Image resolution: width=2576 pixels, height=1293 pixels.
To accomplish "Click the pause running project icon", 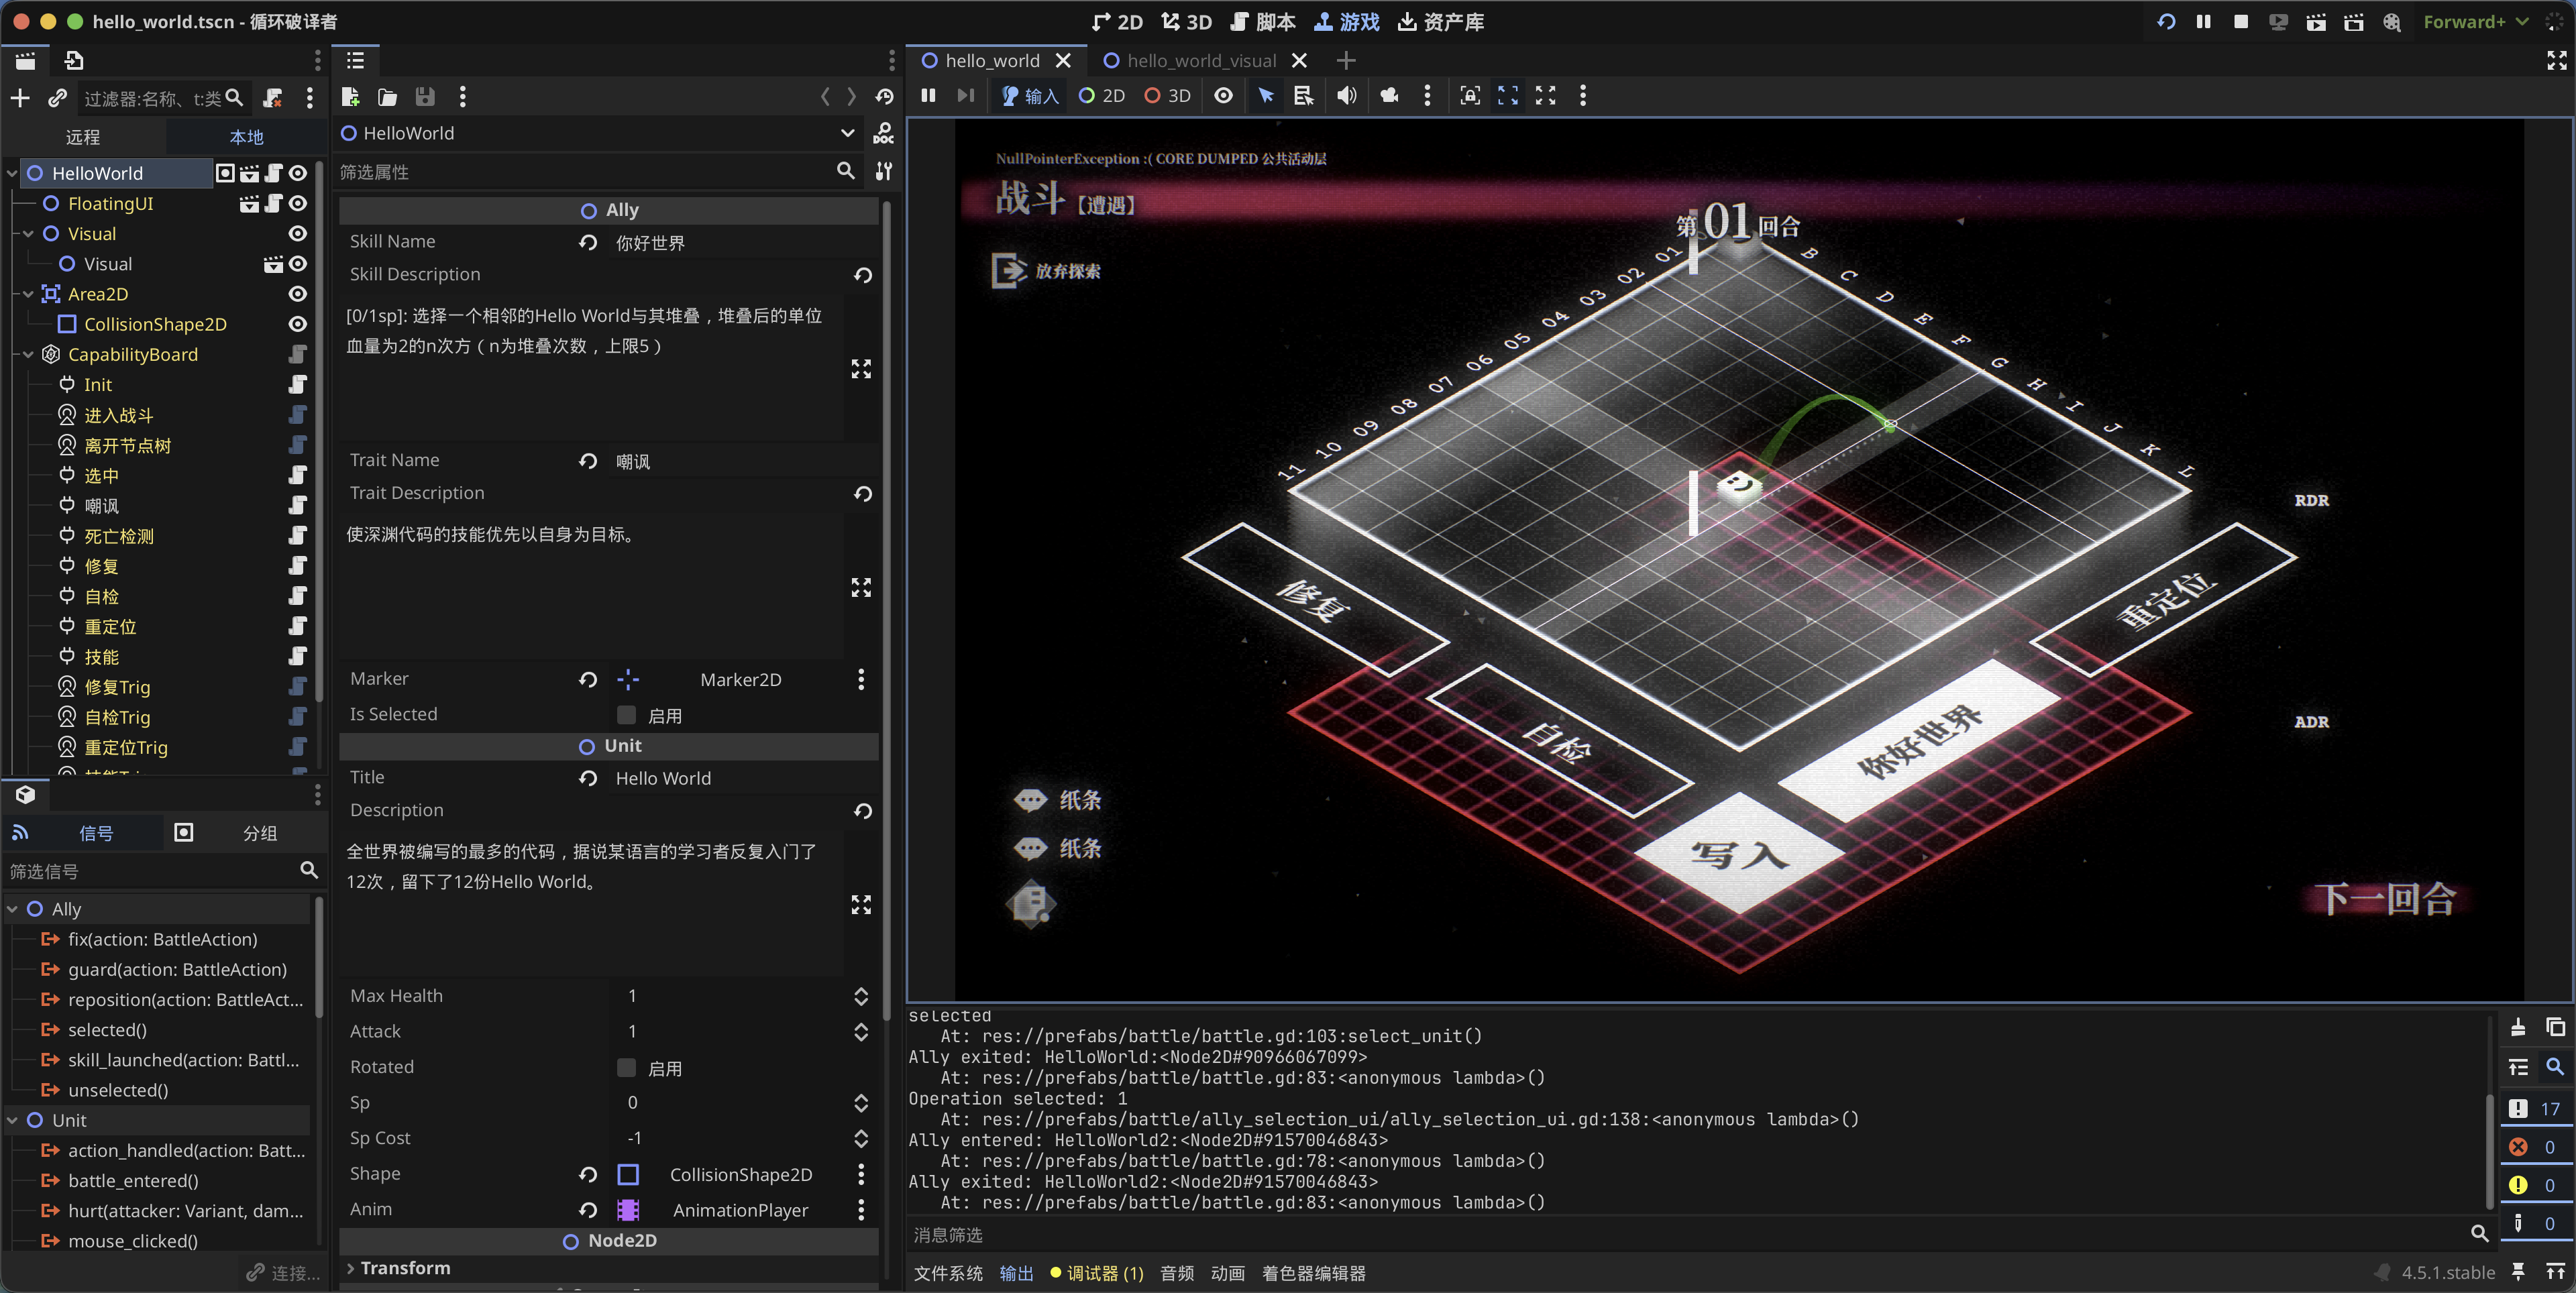I will coord(2203,22).
